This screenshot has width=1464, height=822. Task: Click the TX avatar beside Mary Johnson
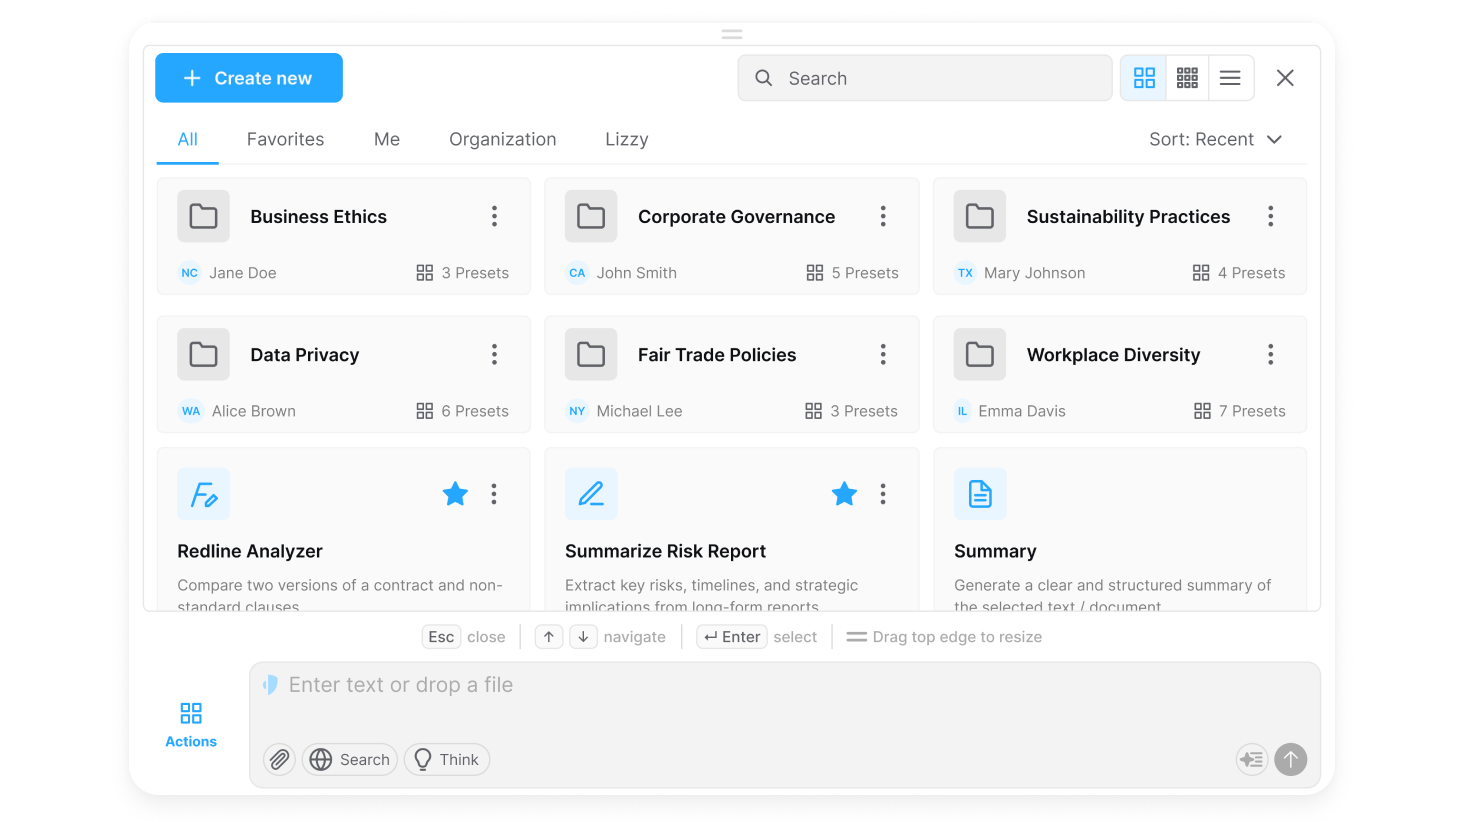[965, 273]
